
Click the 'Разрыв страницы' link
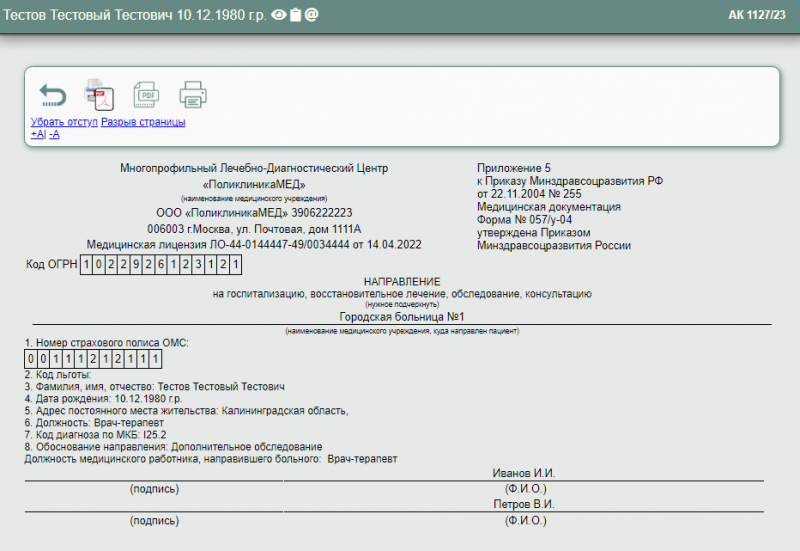(x=143, y=122)
